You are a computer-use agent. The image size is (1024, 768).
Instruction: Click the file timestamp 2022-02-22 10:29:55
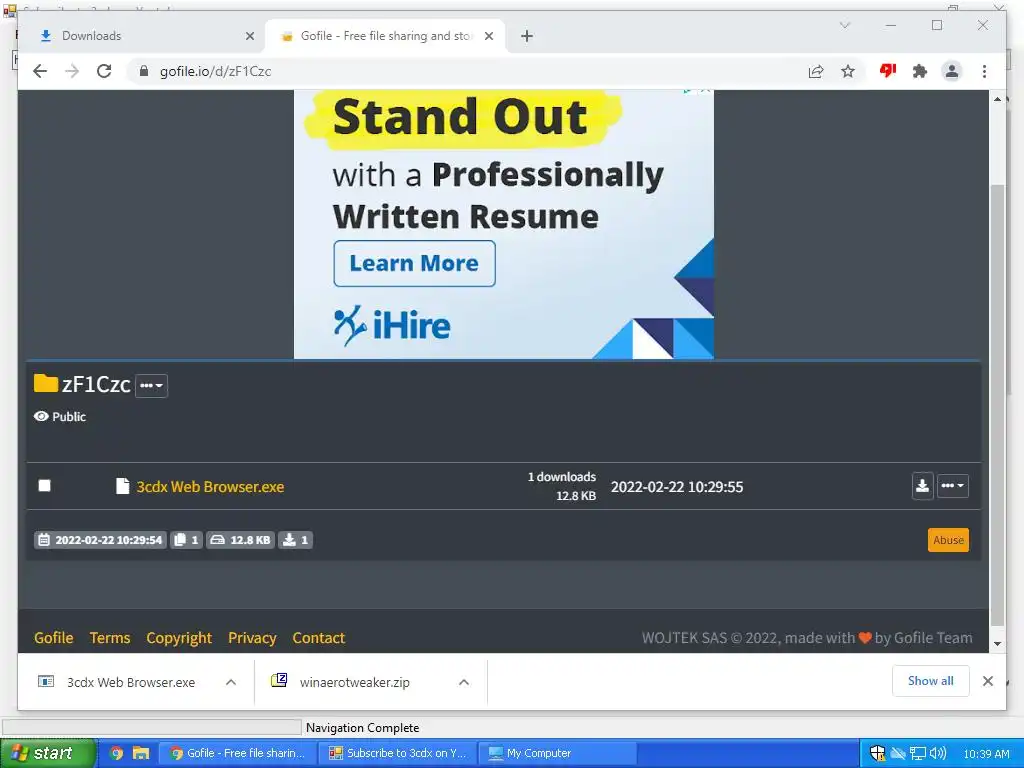pos(677,487)
